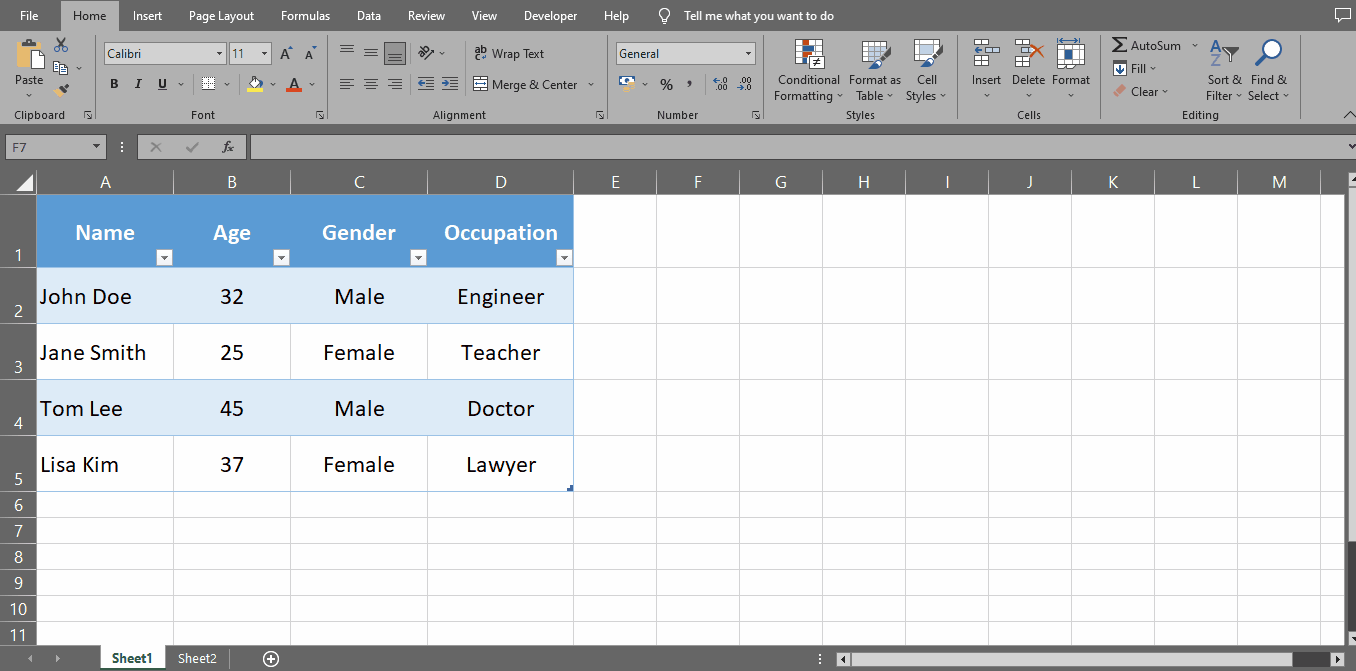
Task: Open the Fill Color swatch dropdown
Action: coord(272,84)
